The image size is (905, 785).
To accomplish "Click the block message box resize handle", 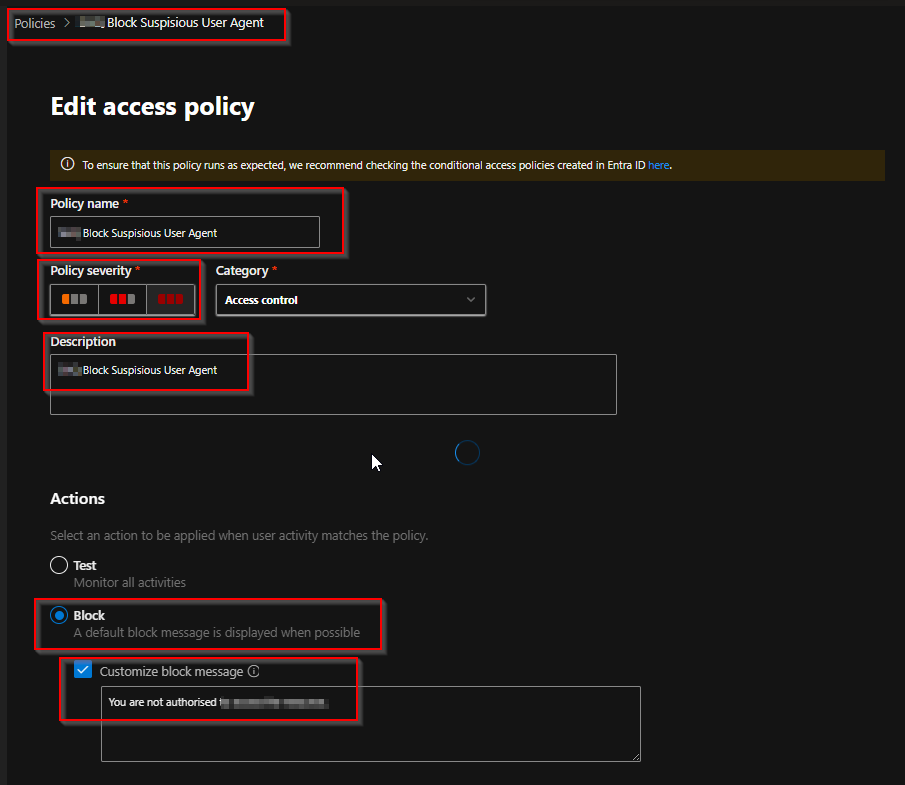I will pyautogui.click(x=635, y=757).
